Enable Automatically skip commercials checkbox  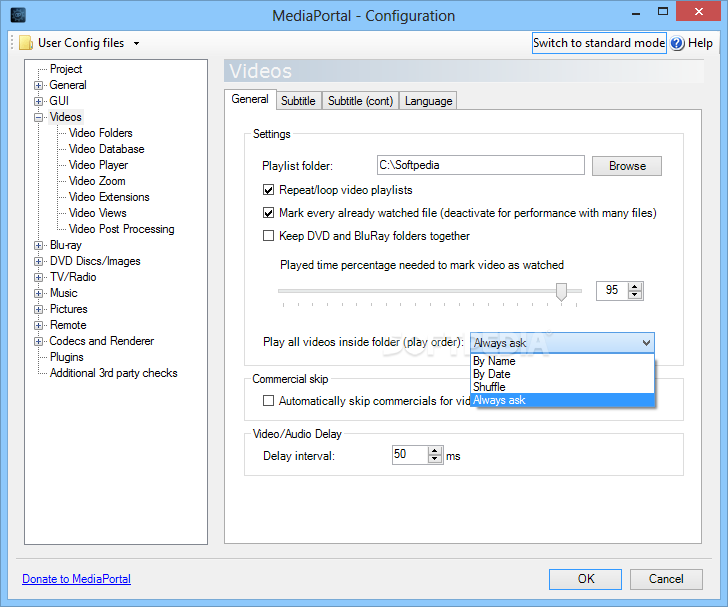click(268, 400)
